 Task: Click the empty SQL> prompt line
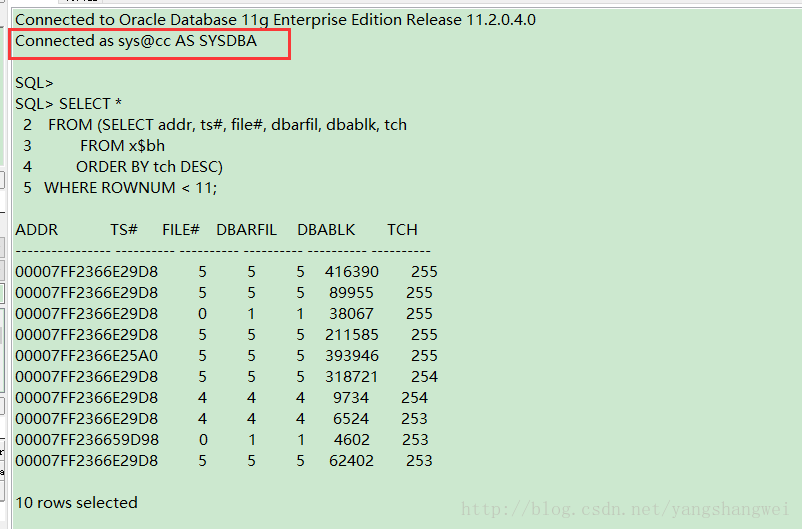coord(34,83)
